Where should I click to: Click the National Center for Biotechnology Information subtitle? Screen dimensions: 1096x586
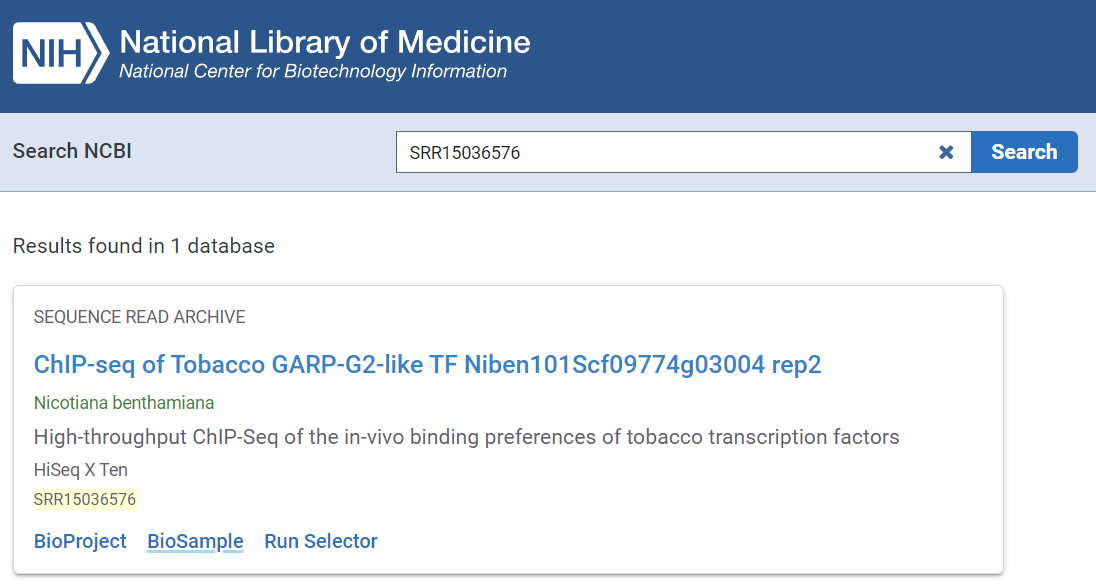[312, 72]
